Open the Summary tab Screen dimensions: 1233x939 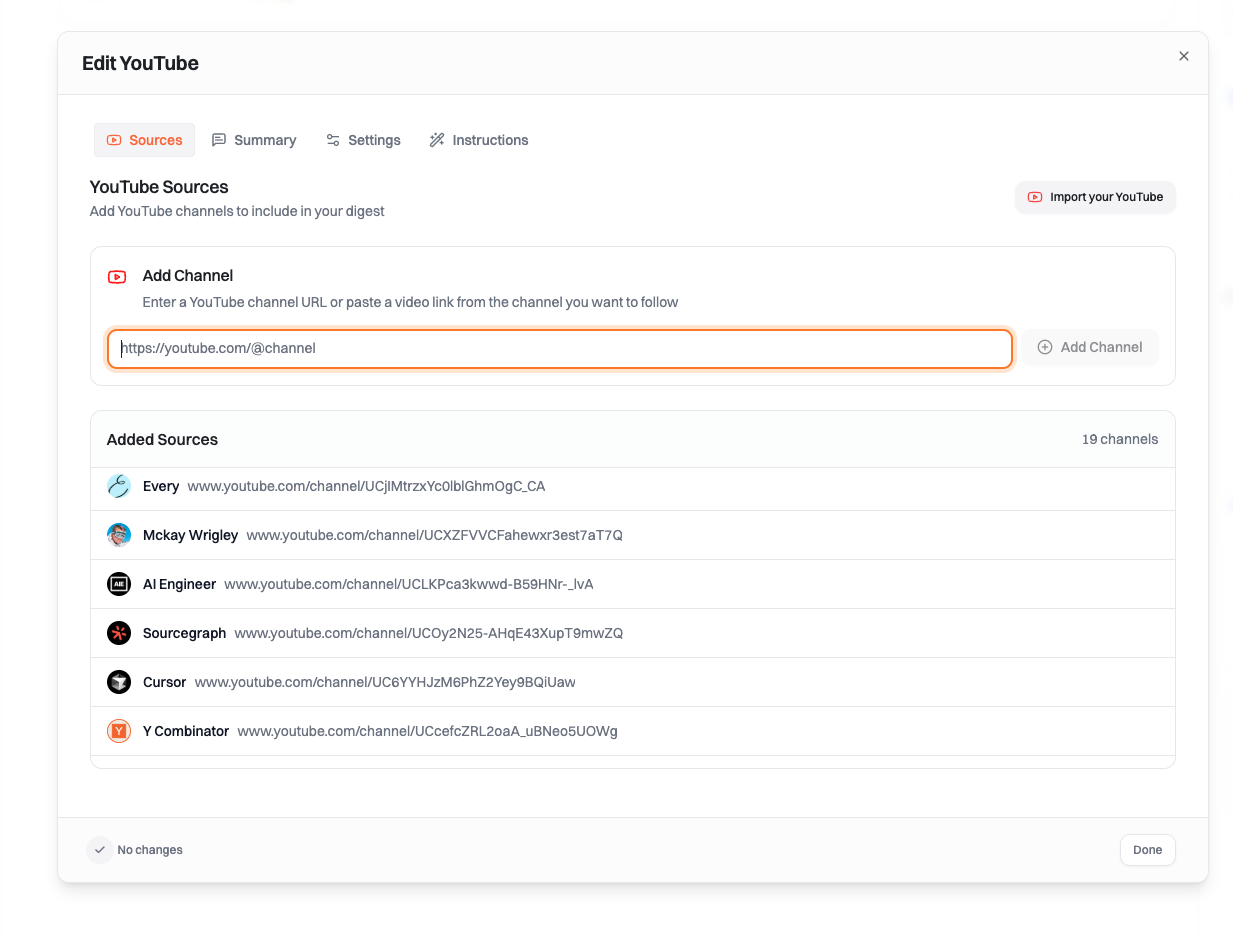click(x=254, y=140)
